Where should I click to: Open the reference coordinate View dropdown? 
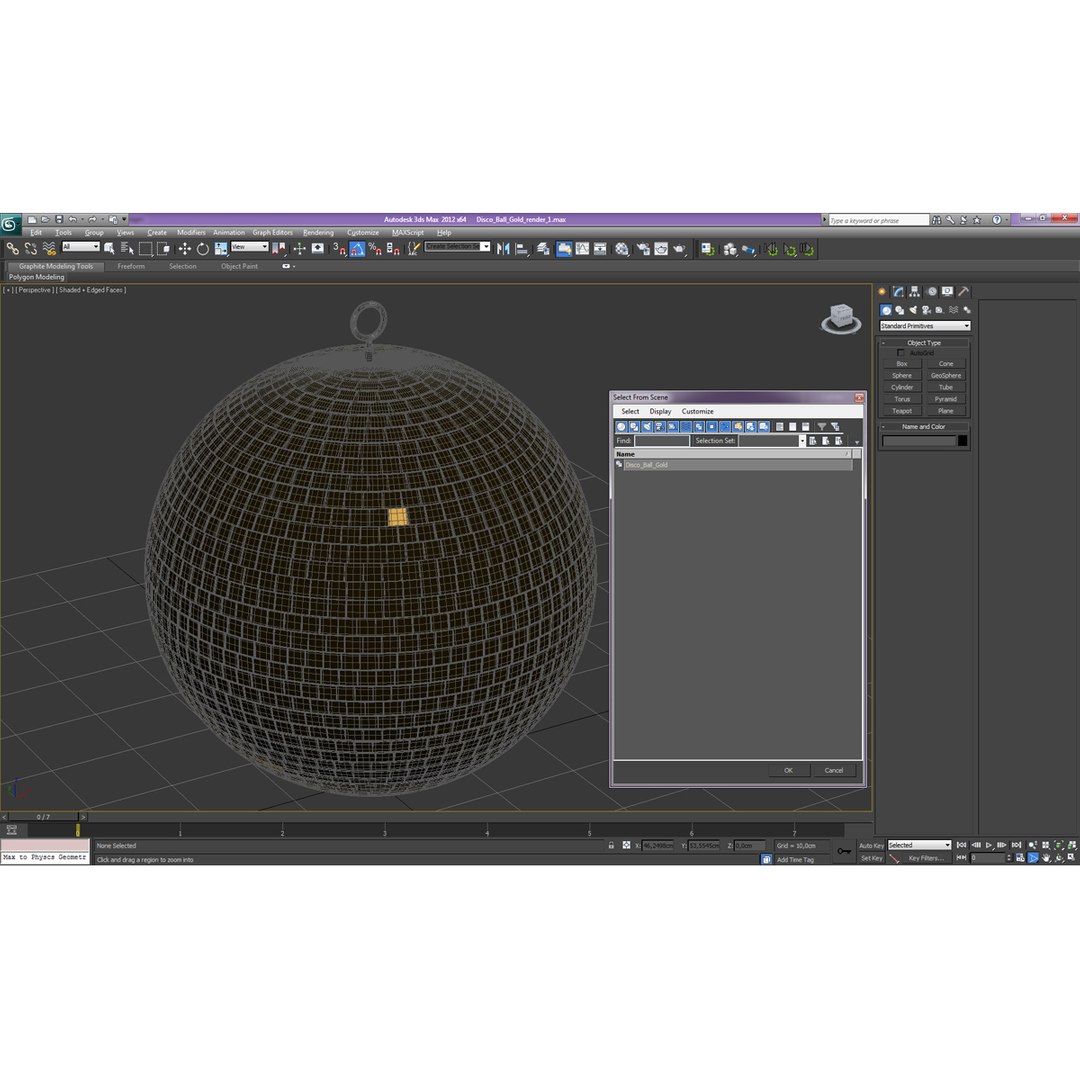coord(249,247)
